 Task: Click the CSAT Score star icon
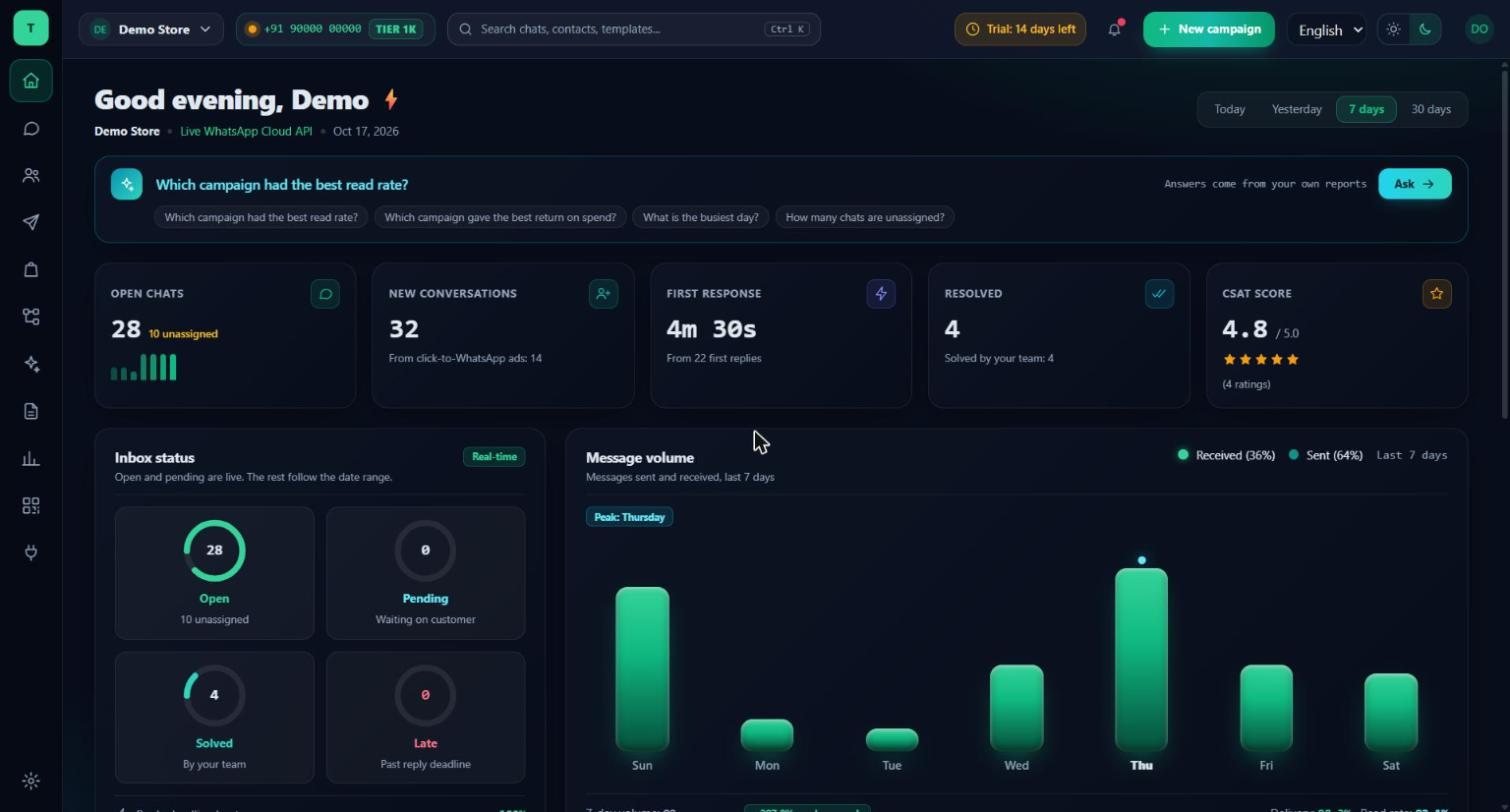coord(1437,294)
